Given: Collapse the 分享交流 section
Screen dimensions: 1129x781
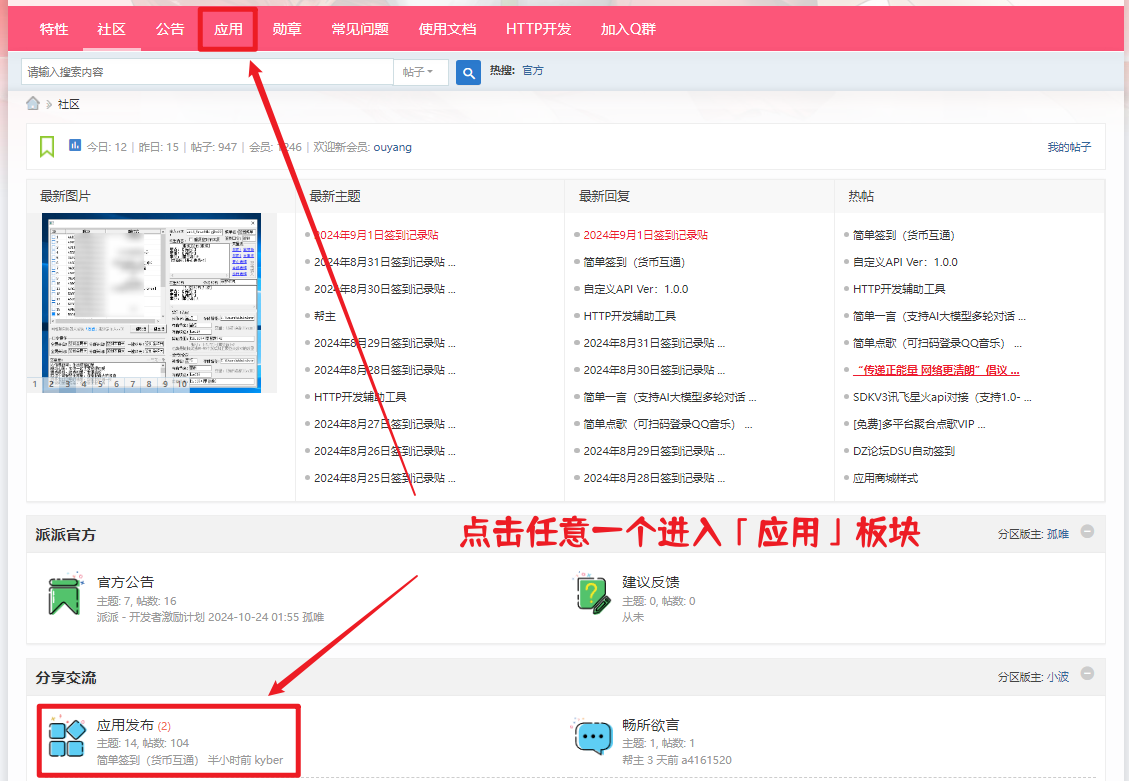Looking at the screenshot, I should (x=1087, y=673).
